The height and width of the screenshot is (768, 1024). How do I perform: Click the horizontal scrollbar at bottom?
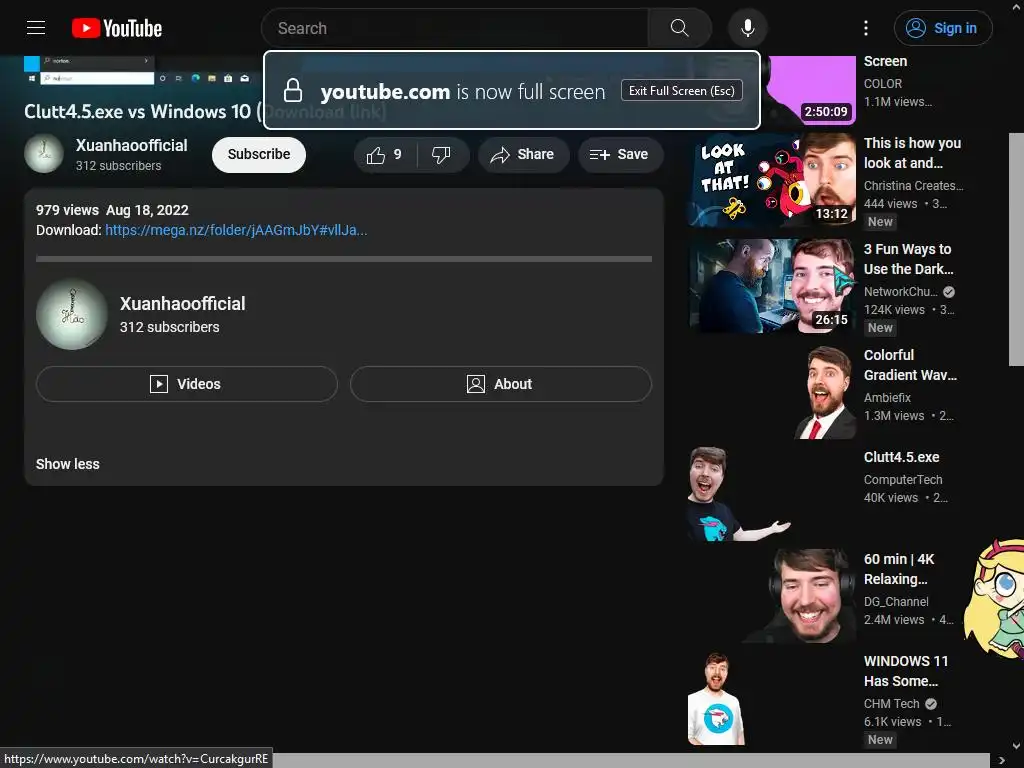pos(633,761)
